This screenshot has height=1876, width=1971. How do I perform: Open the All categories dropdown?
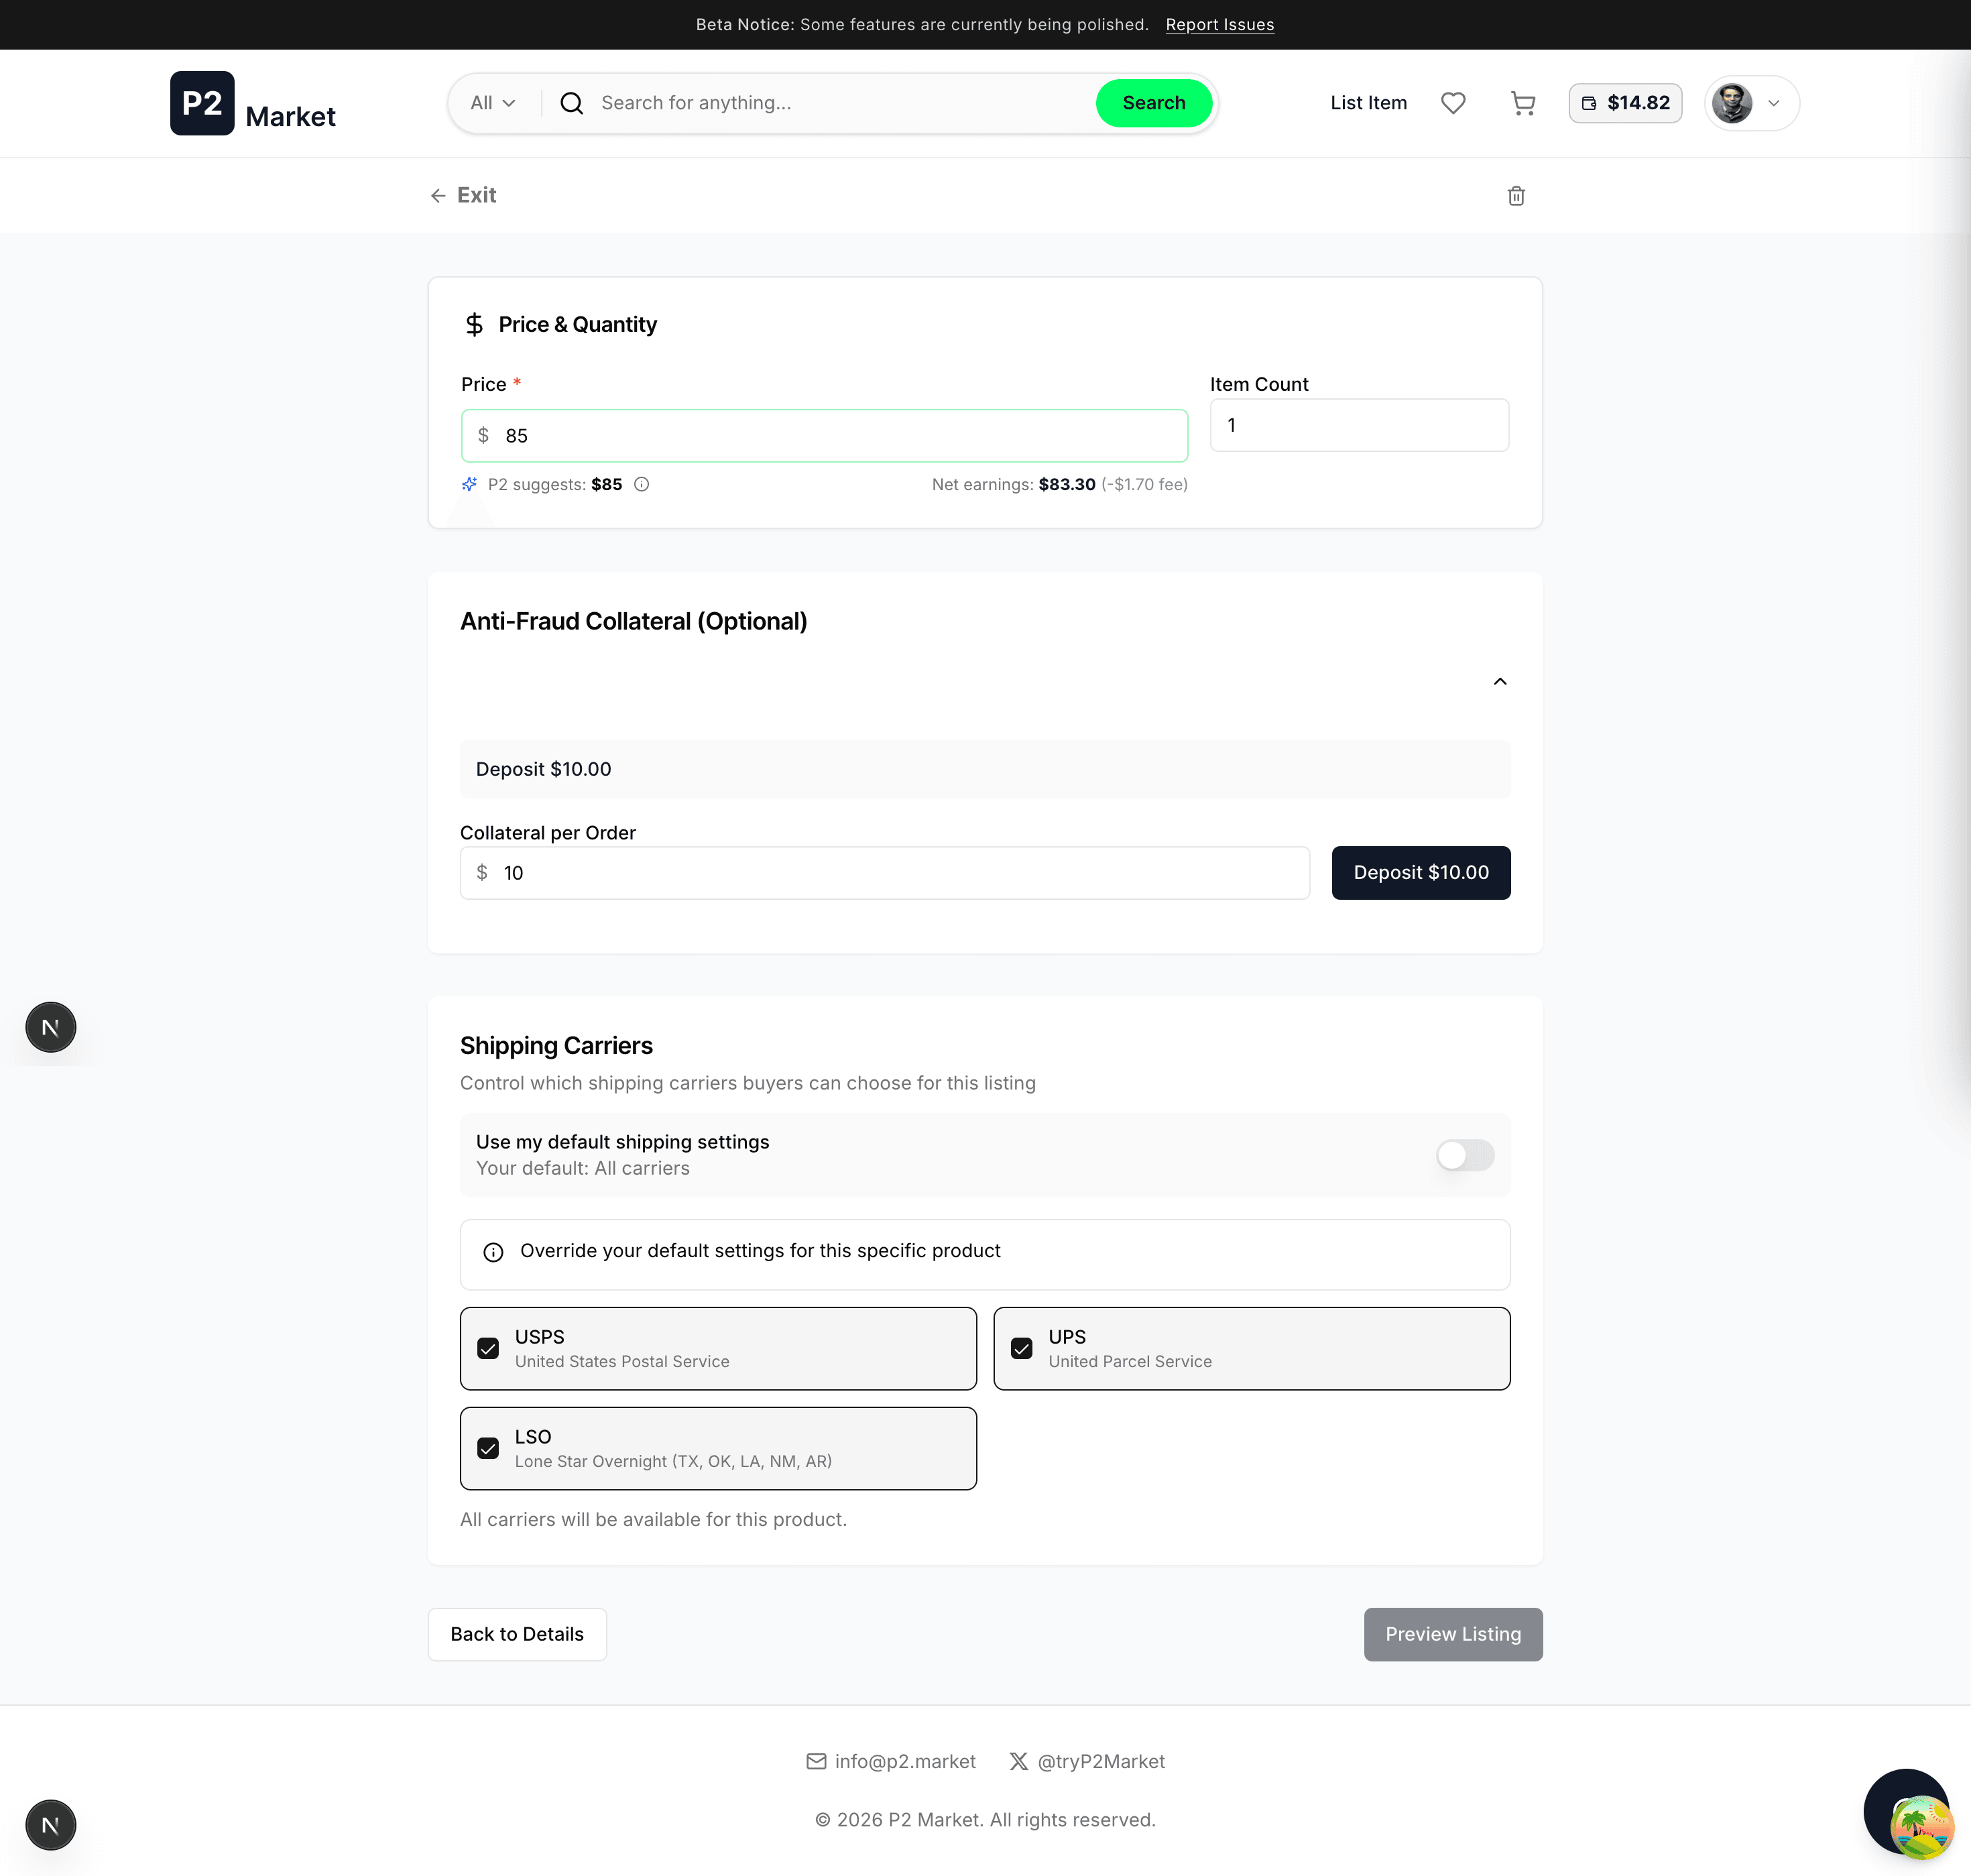(493, 103)
